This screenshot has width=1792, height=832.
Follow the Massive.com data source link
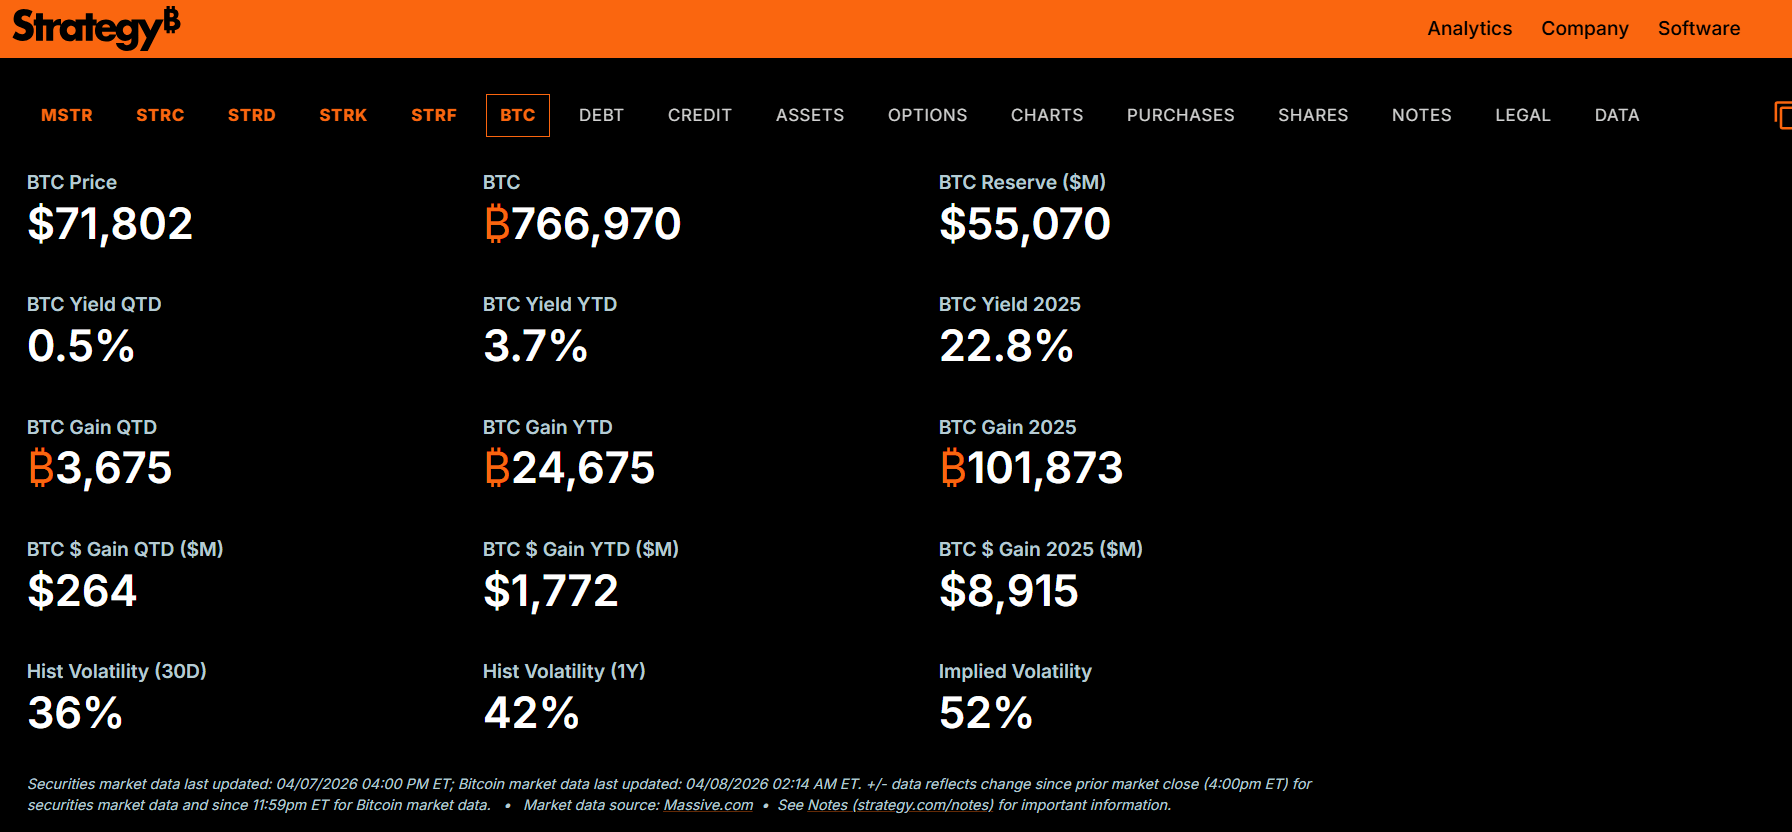pyautogui.click(x=708, y=805)
